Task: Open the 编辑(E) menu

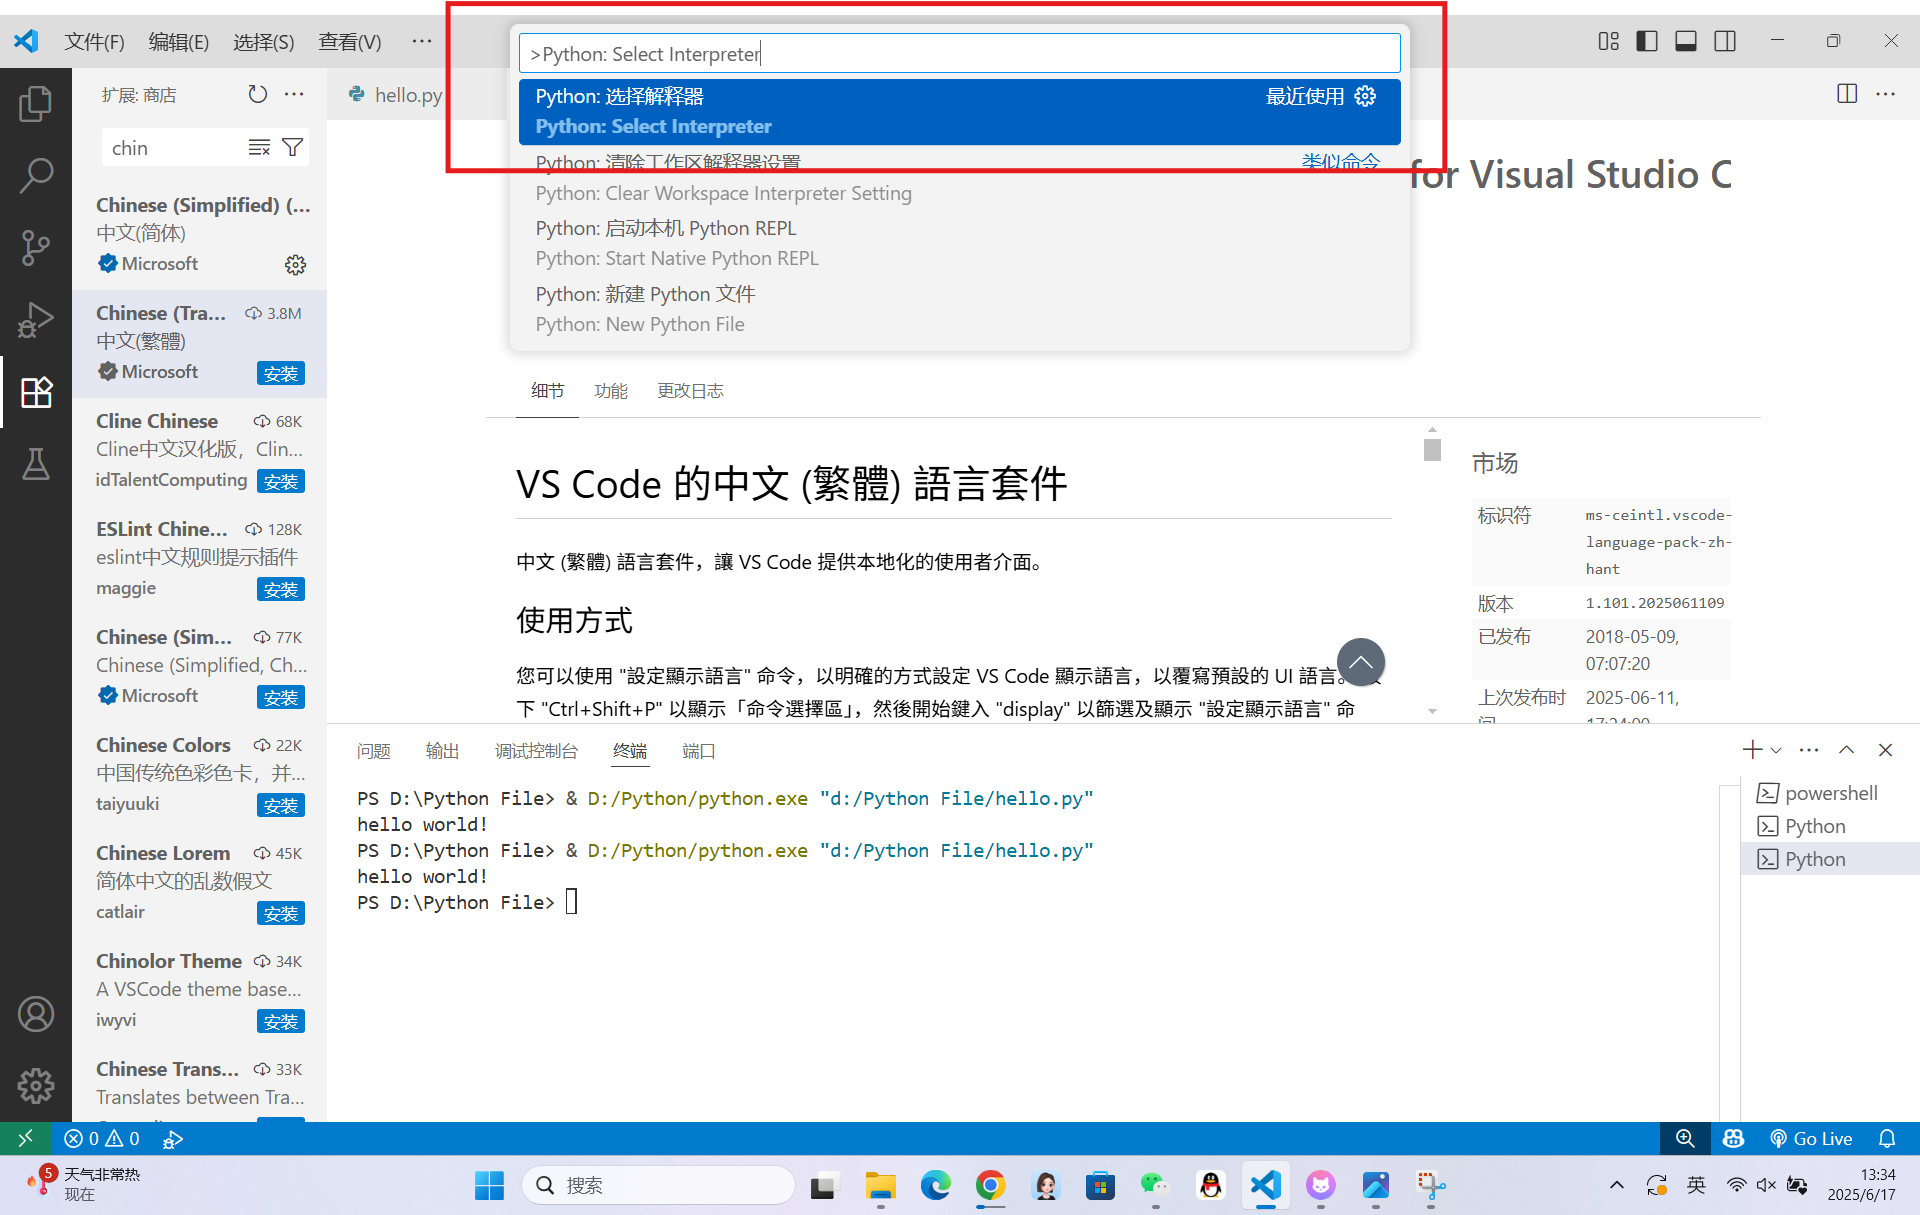Action: [x=179, y=41]
